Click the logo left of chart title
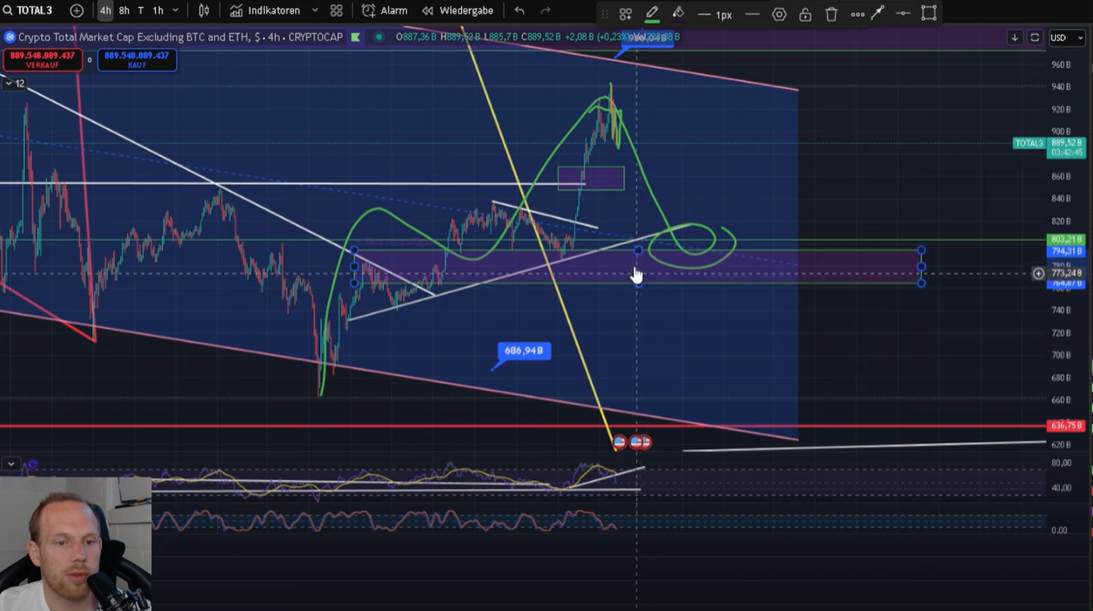This screenshot has width=1093, height=611. [10, 37]
